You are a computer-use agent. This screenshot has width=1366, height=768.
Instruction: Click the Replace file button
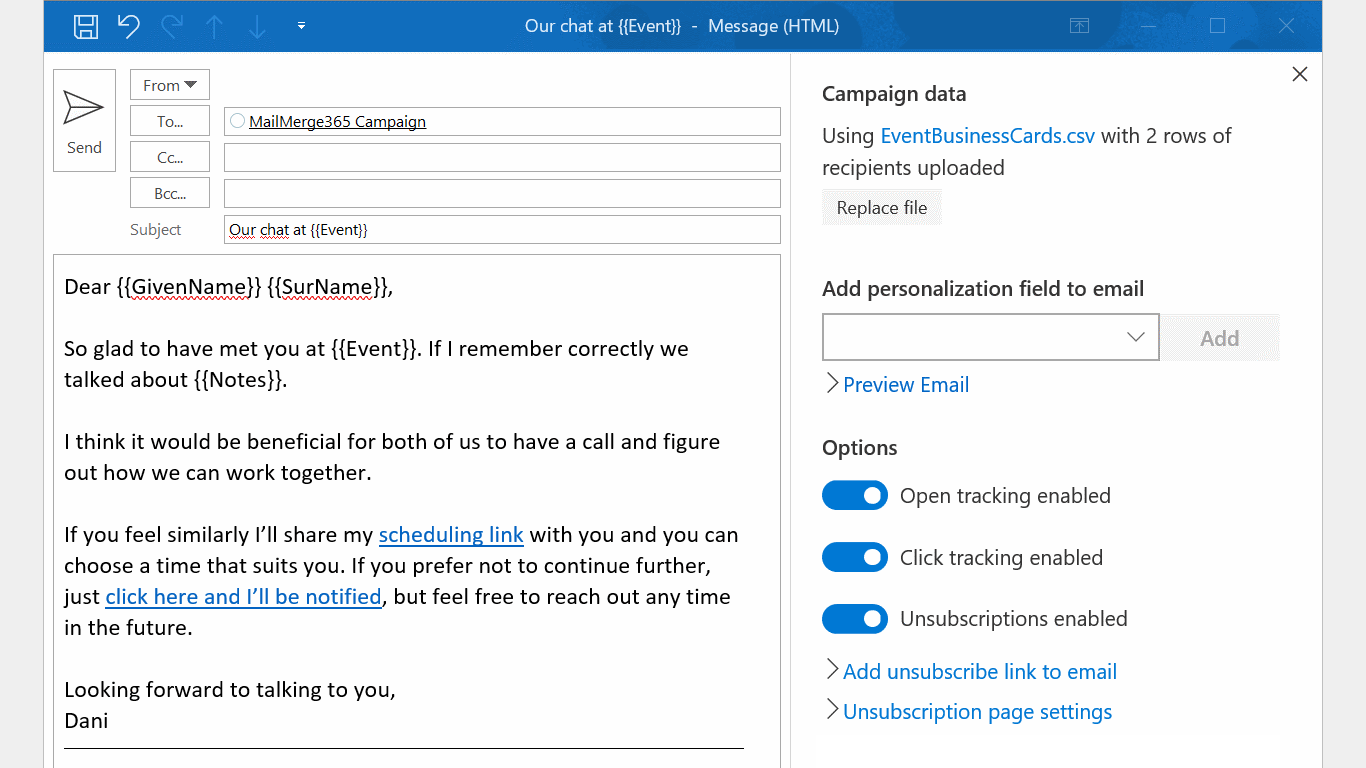(x=881, y=208)
